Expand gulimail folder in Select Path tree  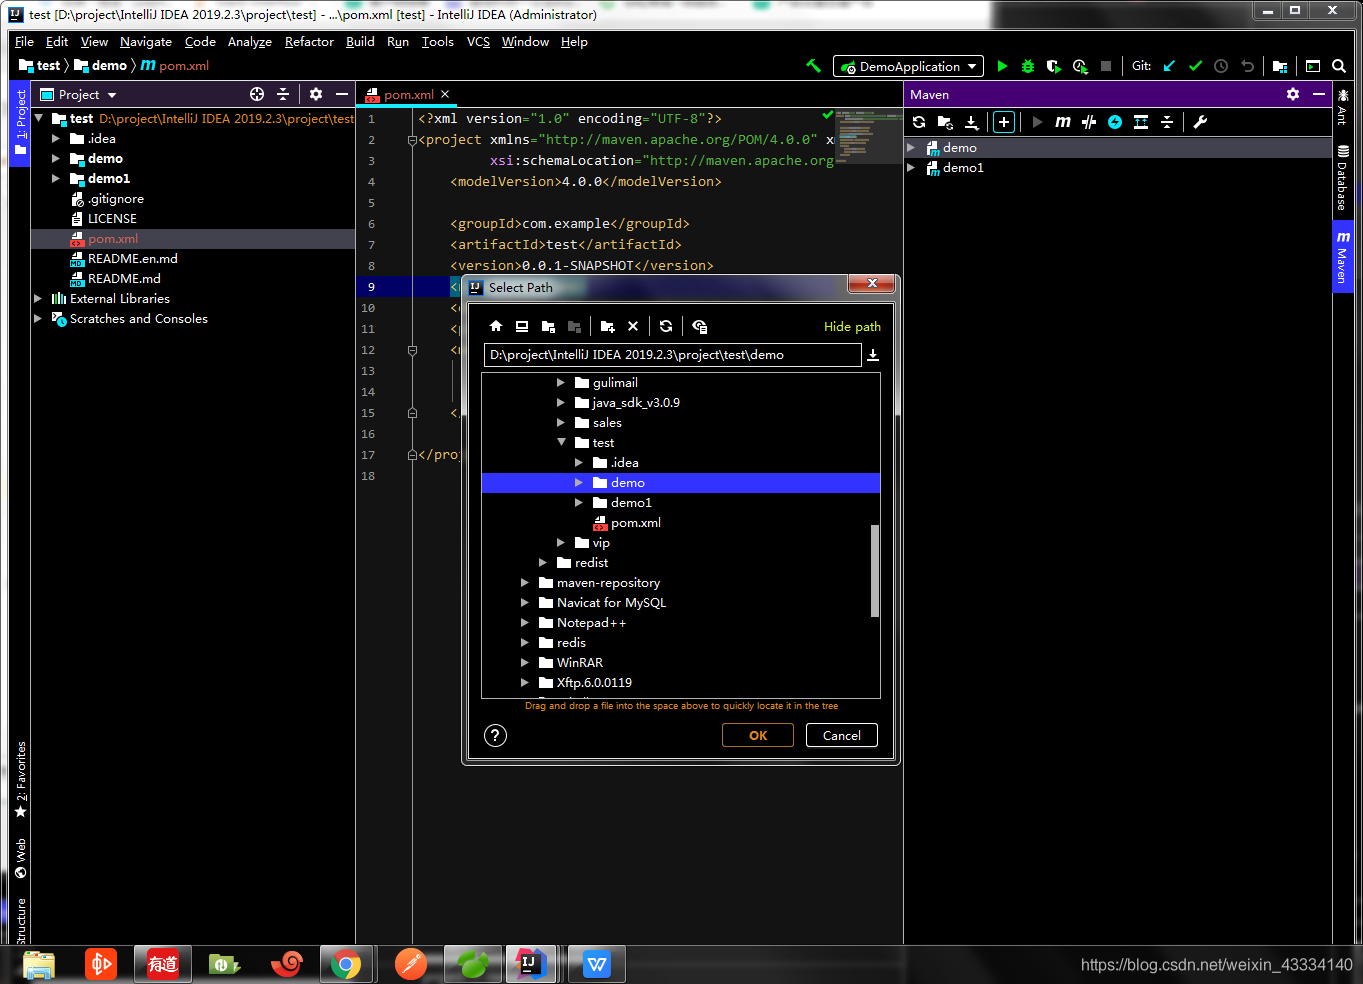point(561,382)
